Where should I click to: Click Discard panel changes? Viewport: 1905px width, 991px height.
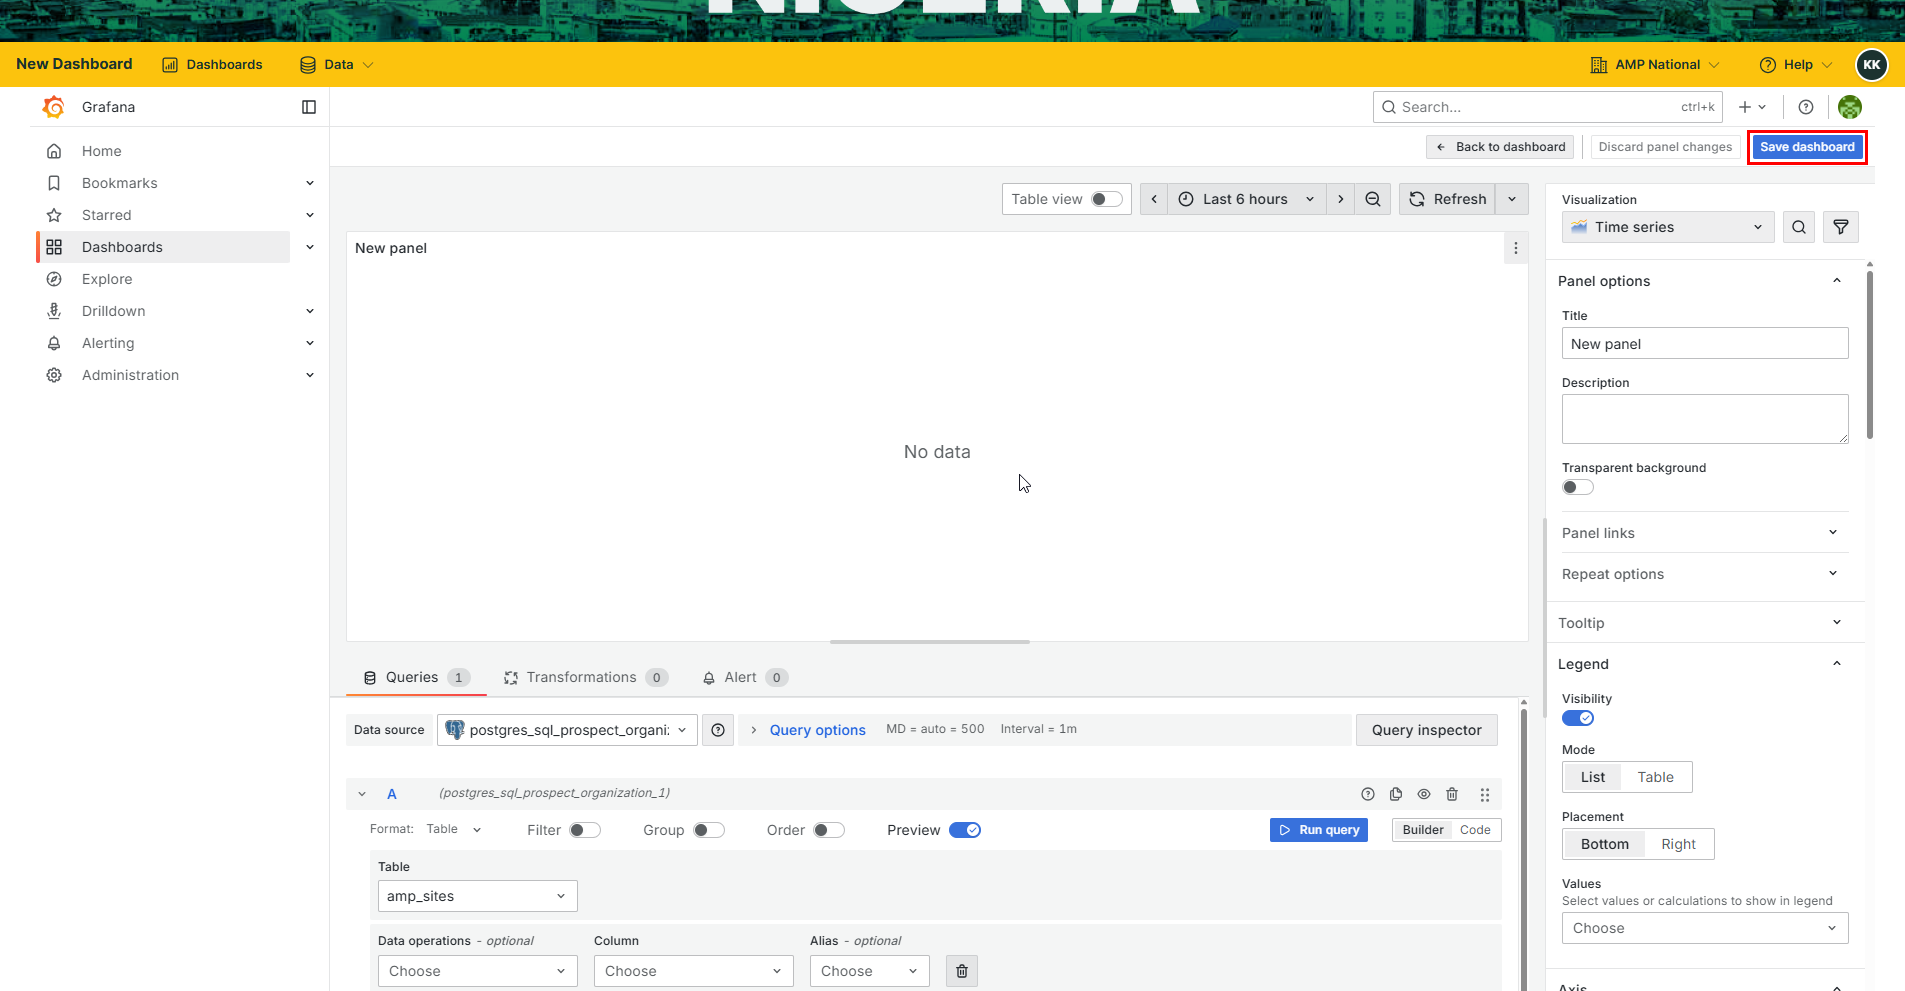click(1665, 147)
